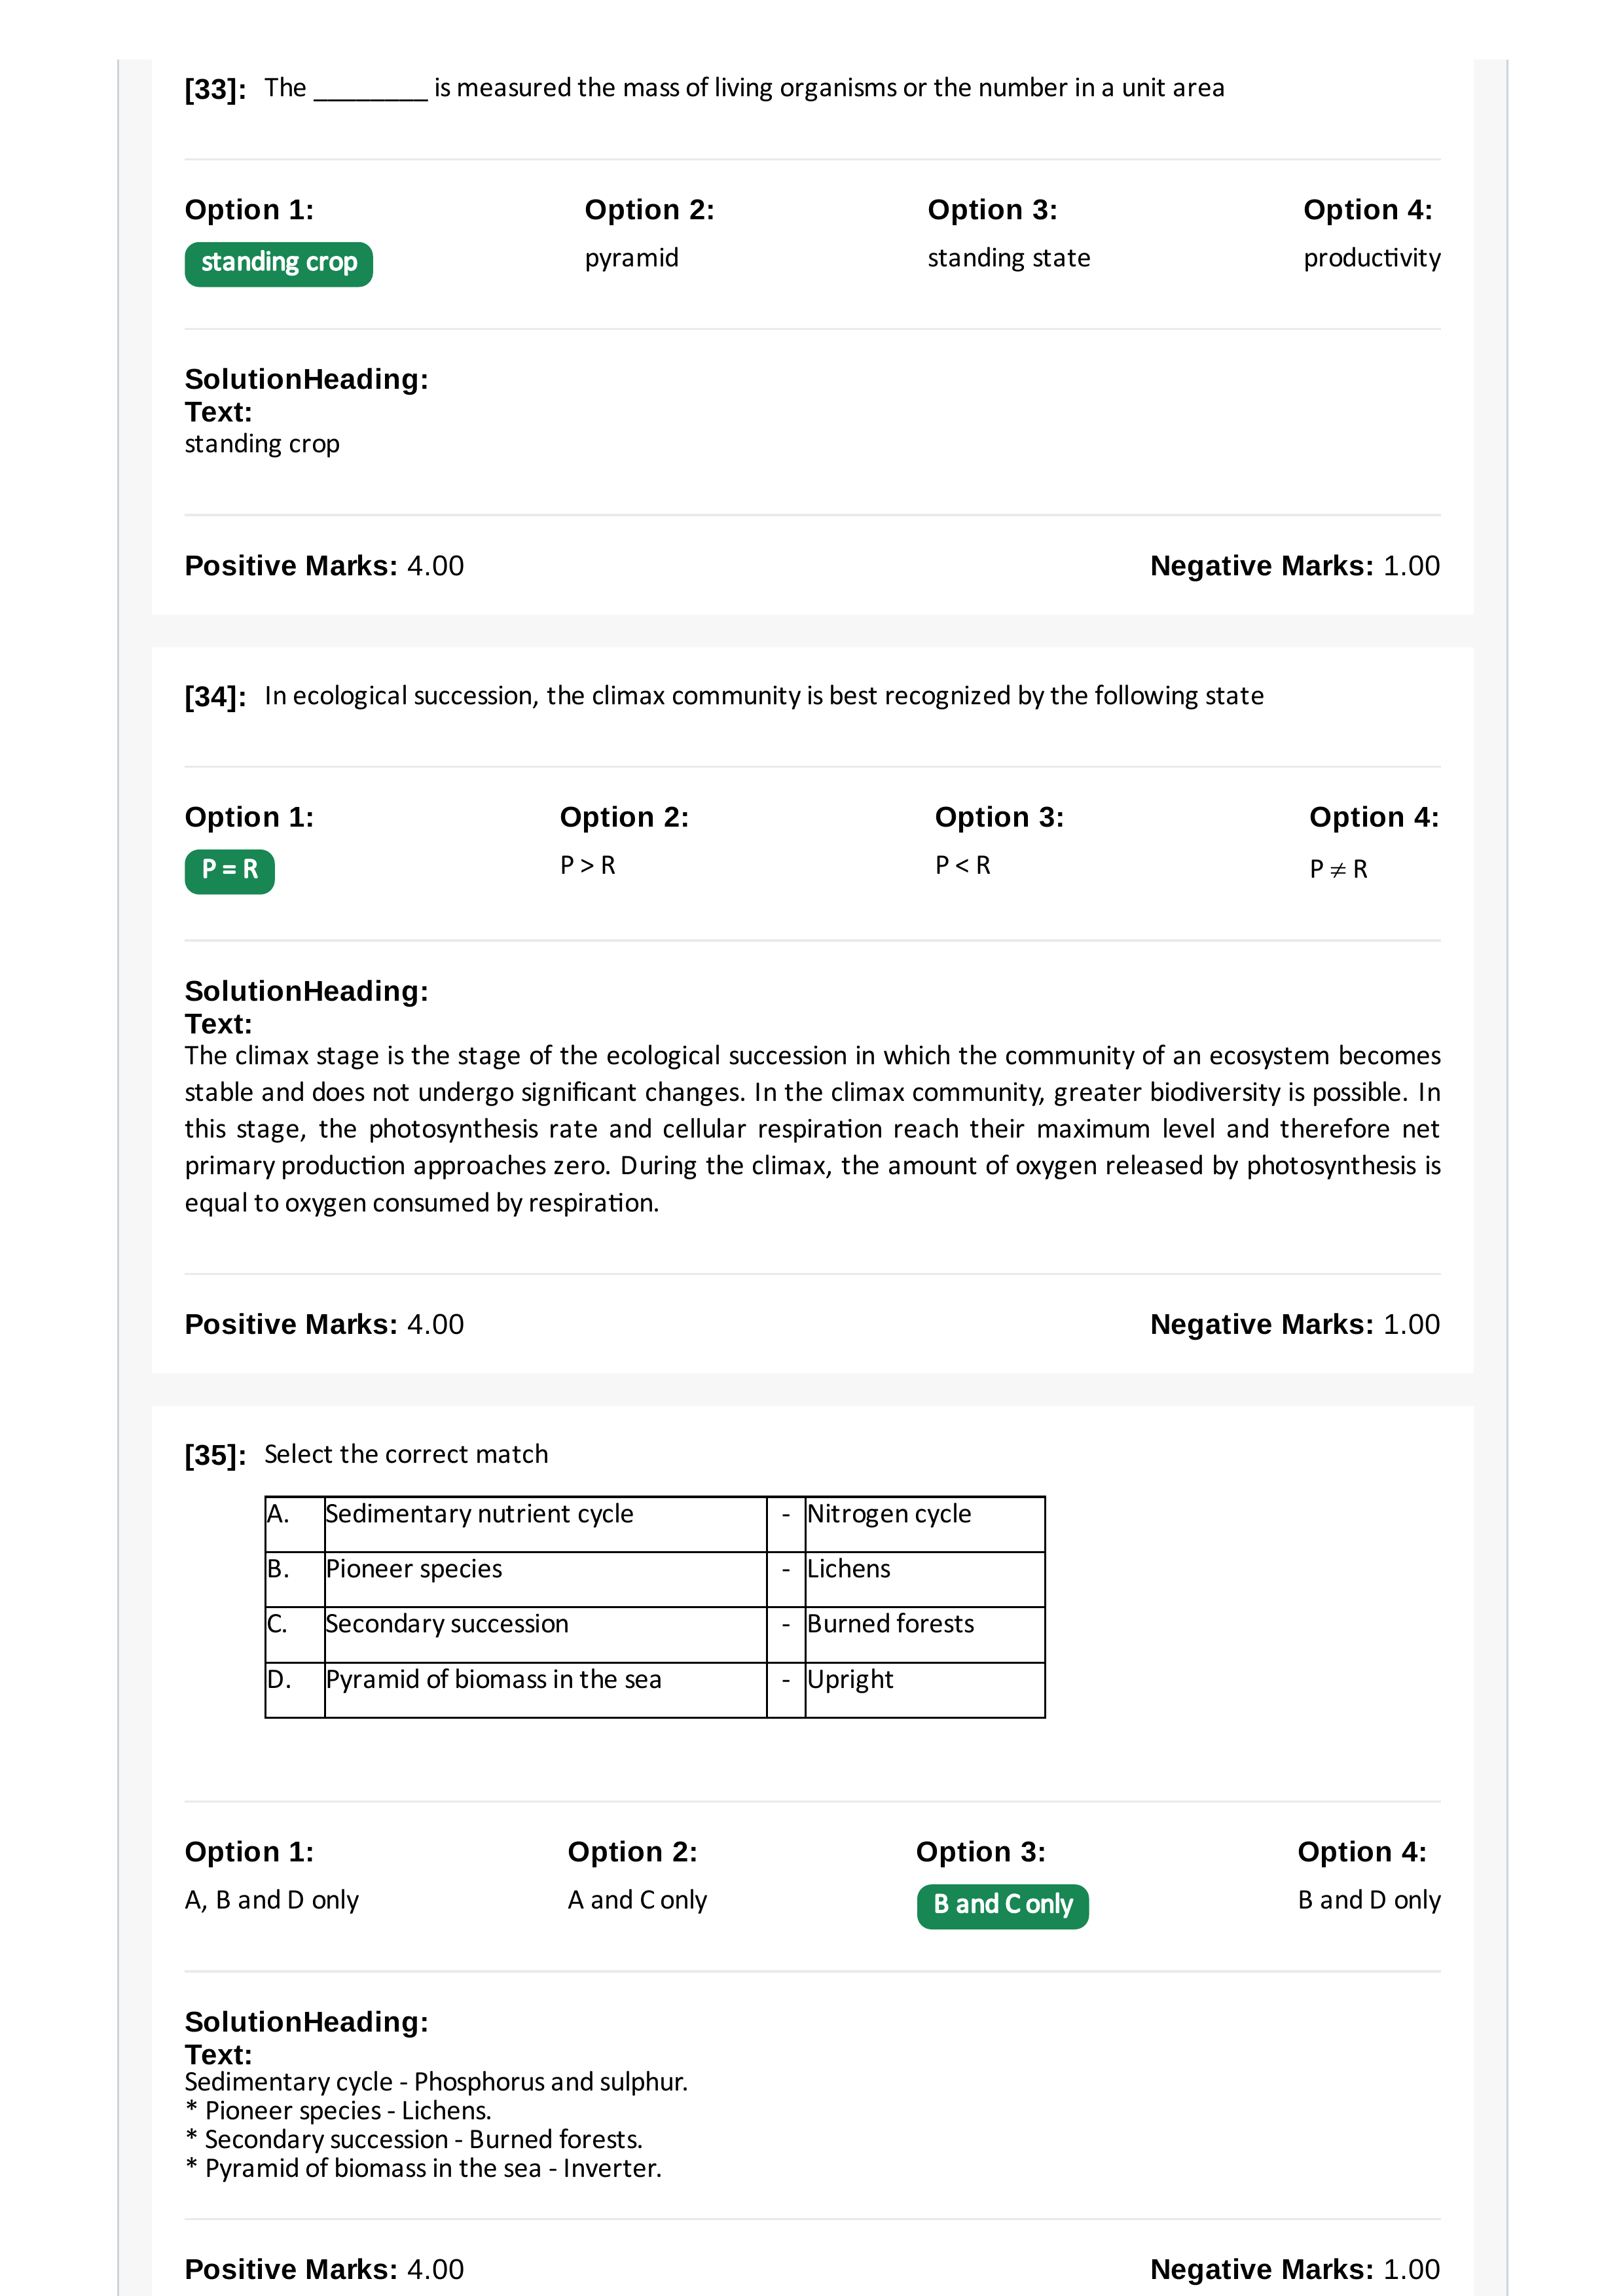Image resolution: width=1623 pixels, height=2296 pixels.
Task: Pick the 'P > R' option
Action: (x=588, y=865)
